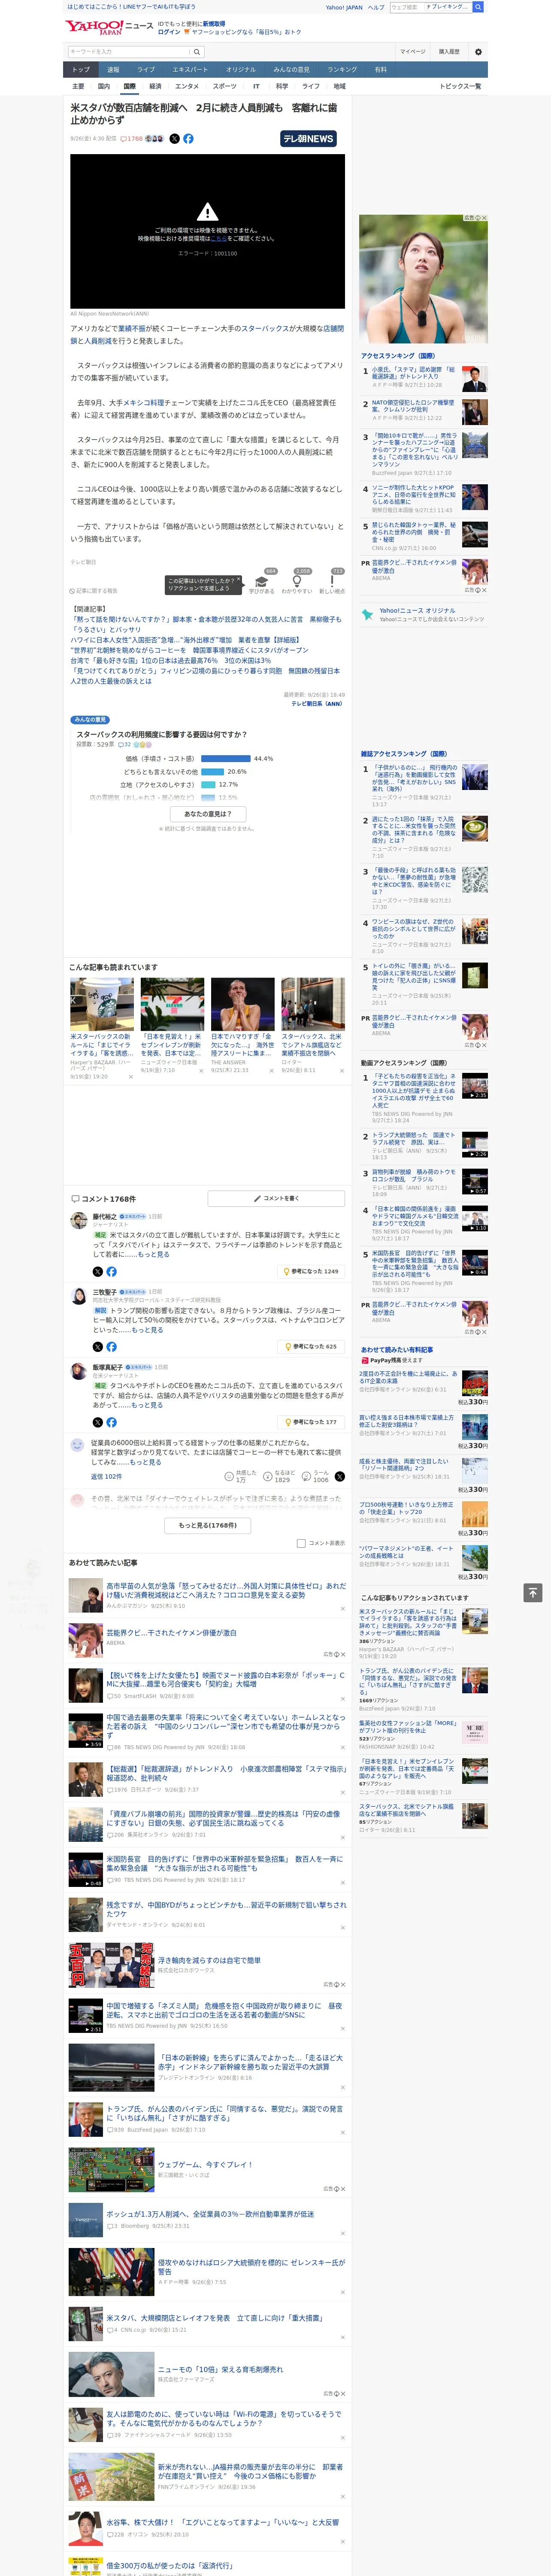Image resolution: width=551 pixels, height=2576 pixels.
Task: Expand the 従業員の6000倍 comment with もっと見る
Action: pyautogui.click(x=146, y=1462)
